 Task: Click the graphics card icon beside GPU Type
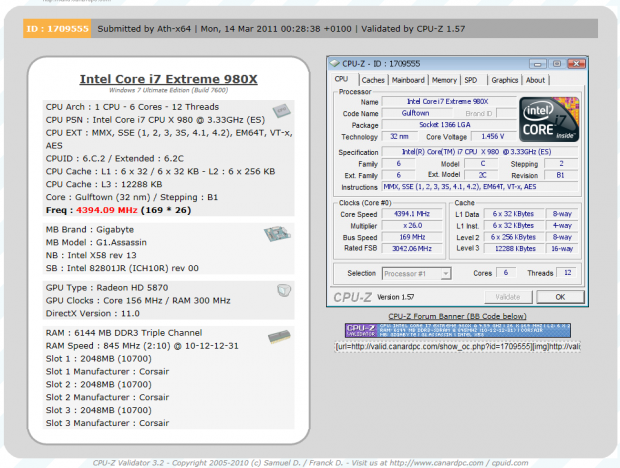click(284, 291)
